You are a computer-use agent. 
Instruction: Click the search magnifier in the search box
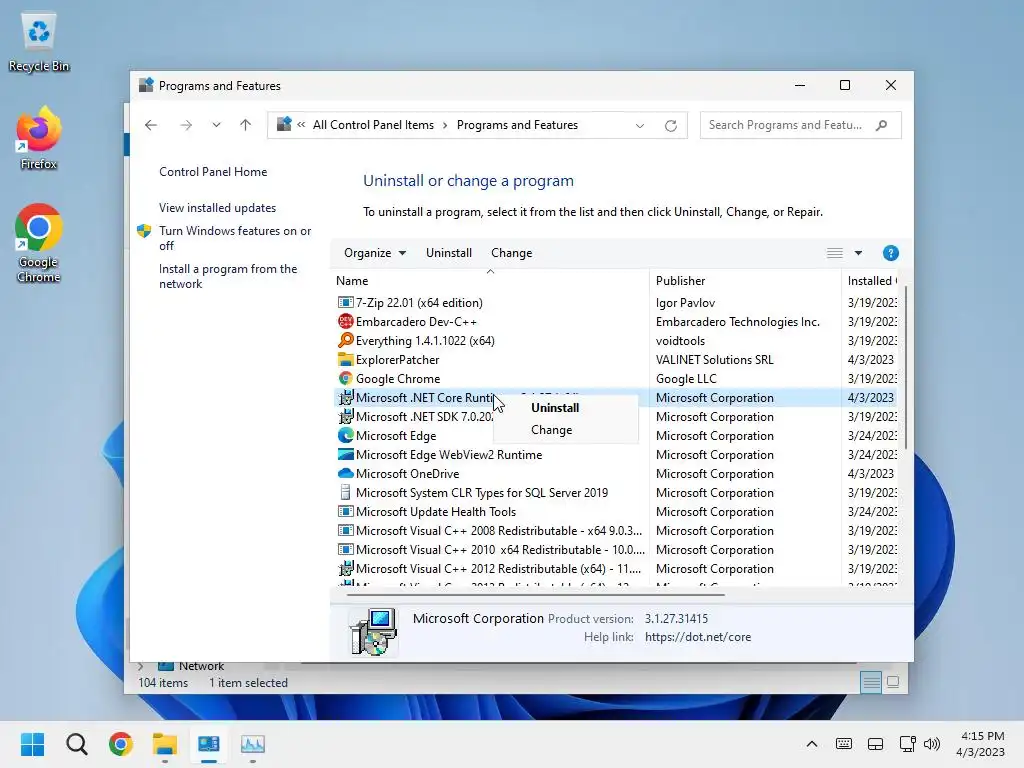coord(882,125)
